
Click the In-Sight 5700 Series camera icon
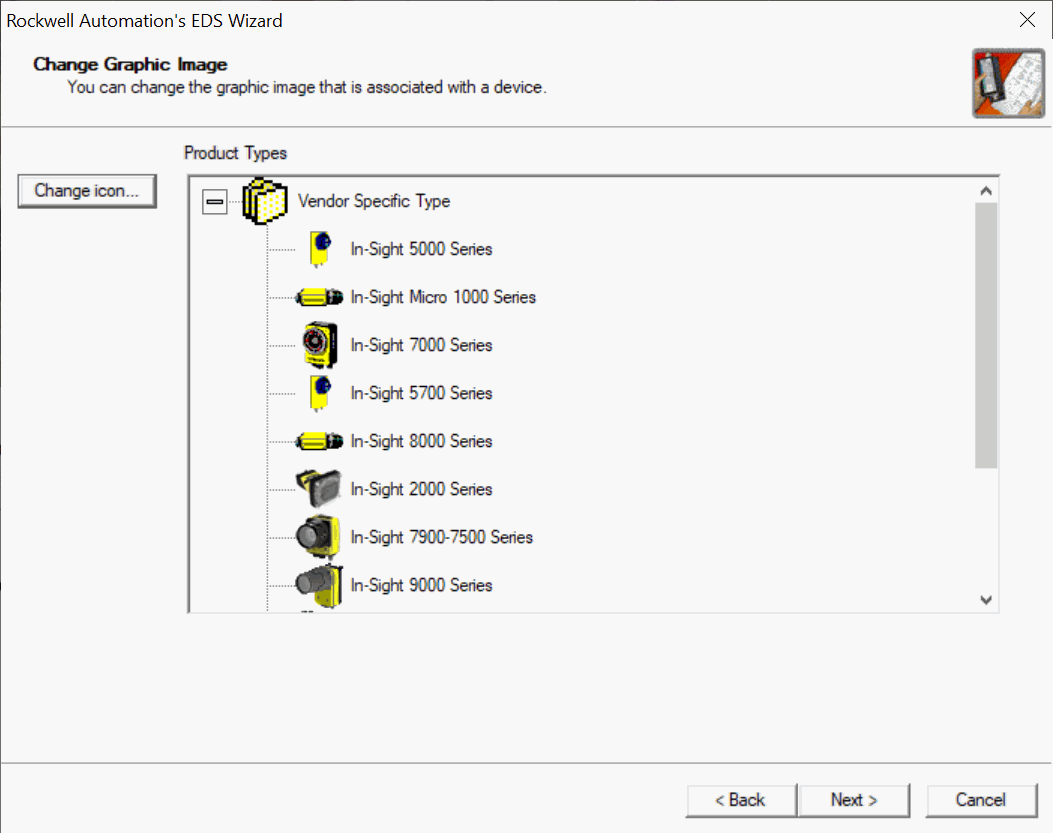(320, 393)
